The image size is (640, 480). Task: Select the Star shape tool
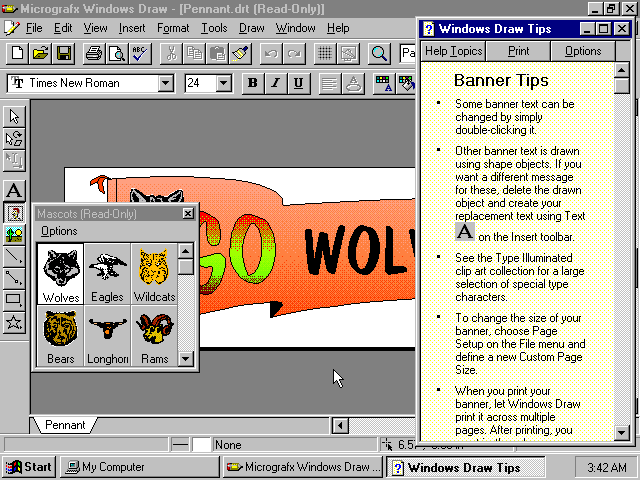coord(14,322)
